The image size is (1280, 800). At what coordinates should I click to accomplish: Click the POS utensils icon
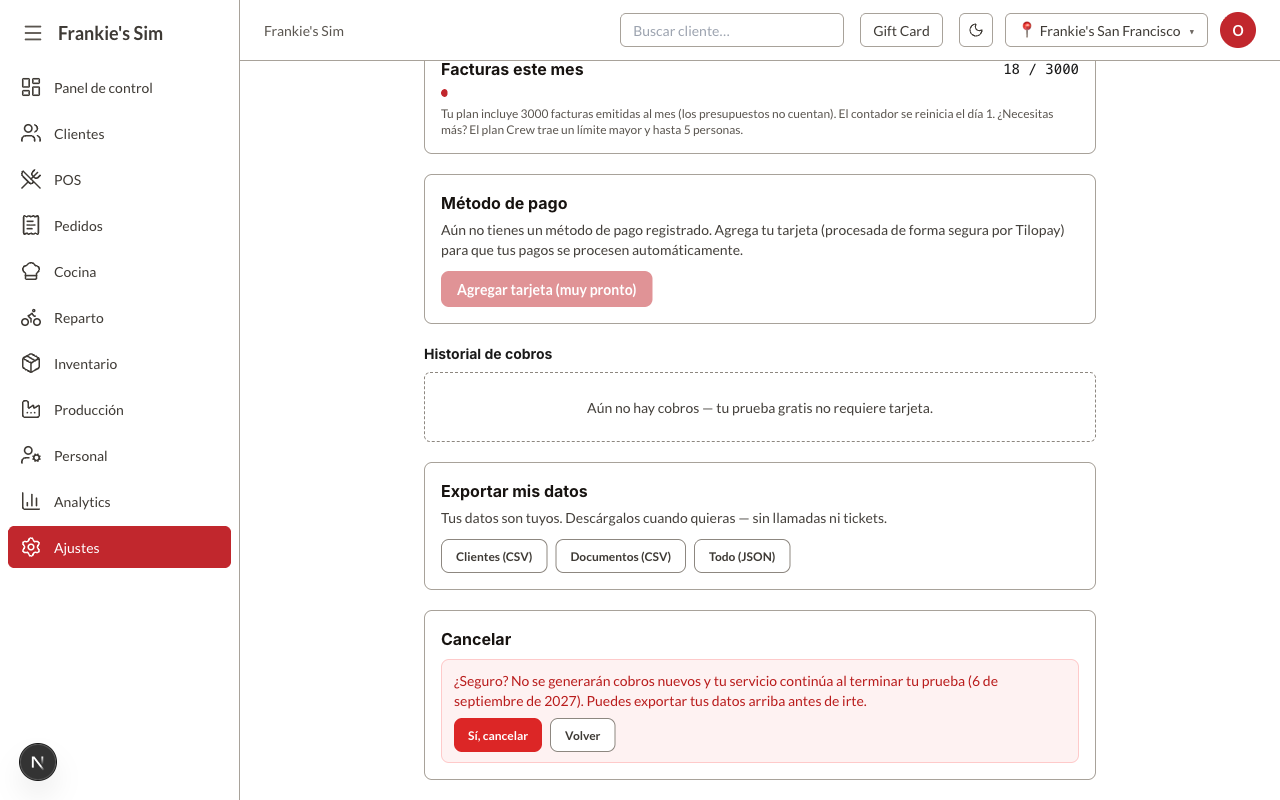coord(31,179)
